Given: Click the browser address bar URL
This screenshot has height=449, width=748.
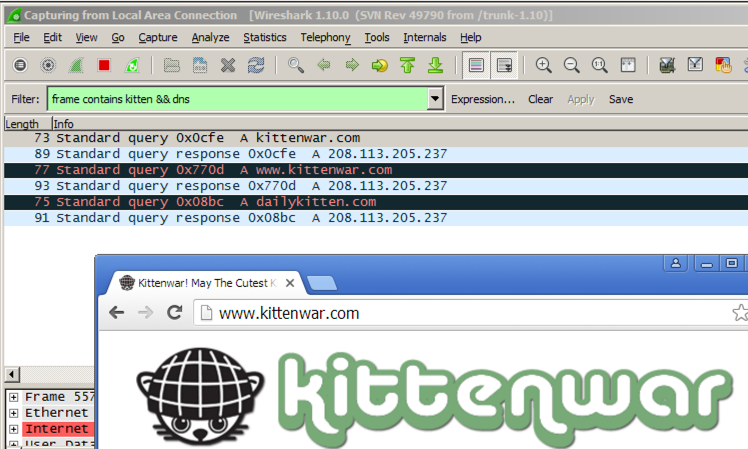Looking at the screenshot, I should click(x=289, y=313).
